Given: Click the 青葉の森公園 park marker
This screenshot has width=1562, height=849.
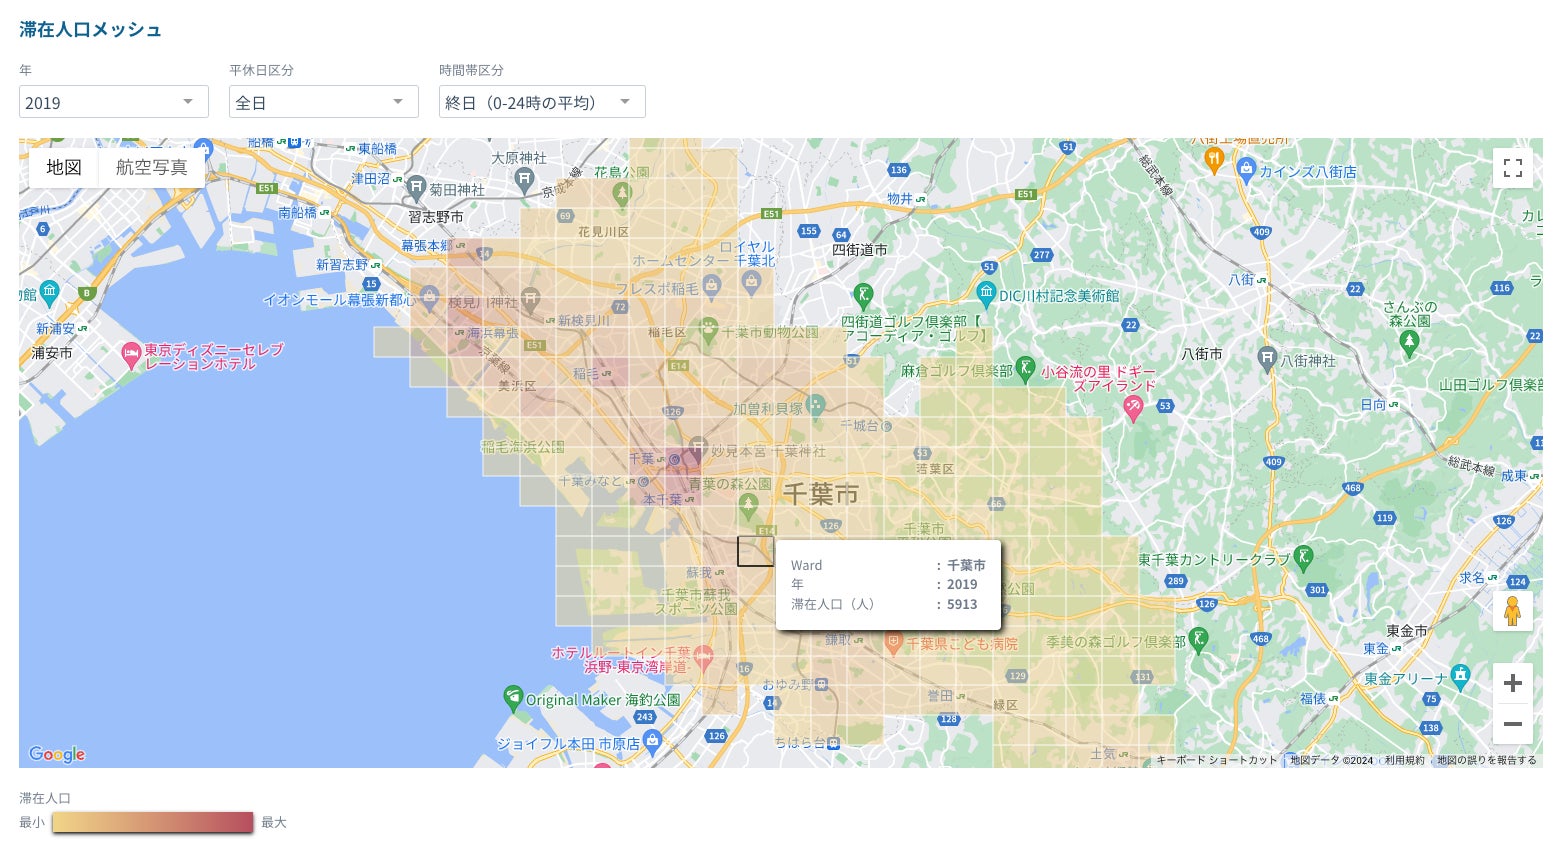Looking at the screenshot, I should coord(748,508).
